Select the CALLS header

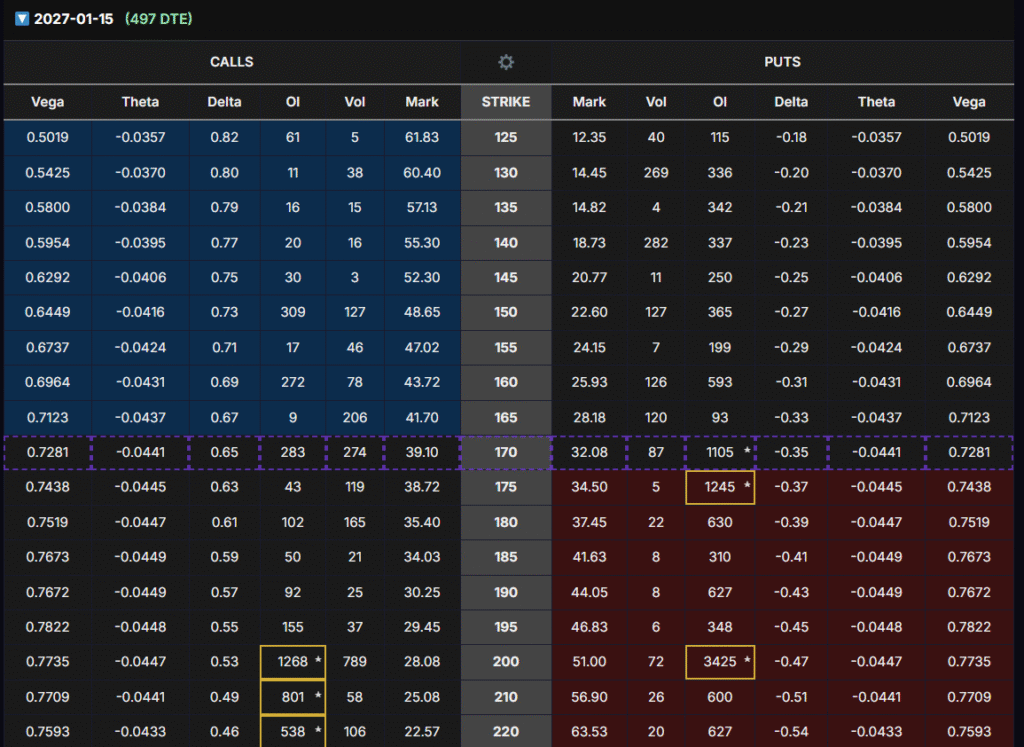[231, 62]
